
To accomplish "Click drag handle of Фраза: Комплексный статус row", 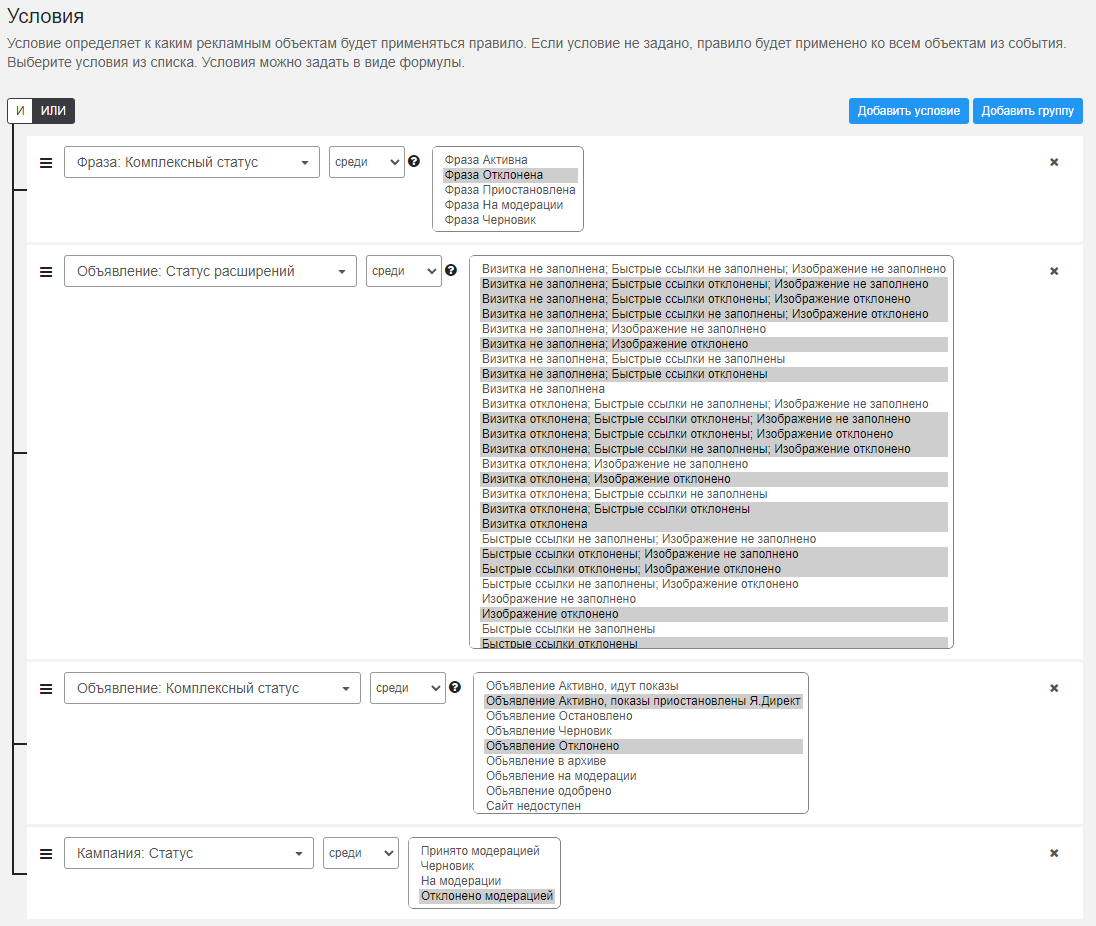I will 46,162.
